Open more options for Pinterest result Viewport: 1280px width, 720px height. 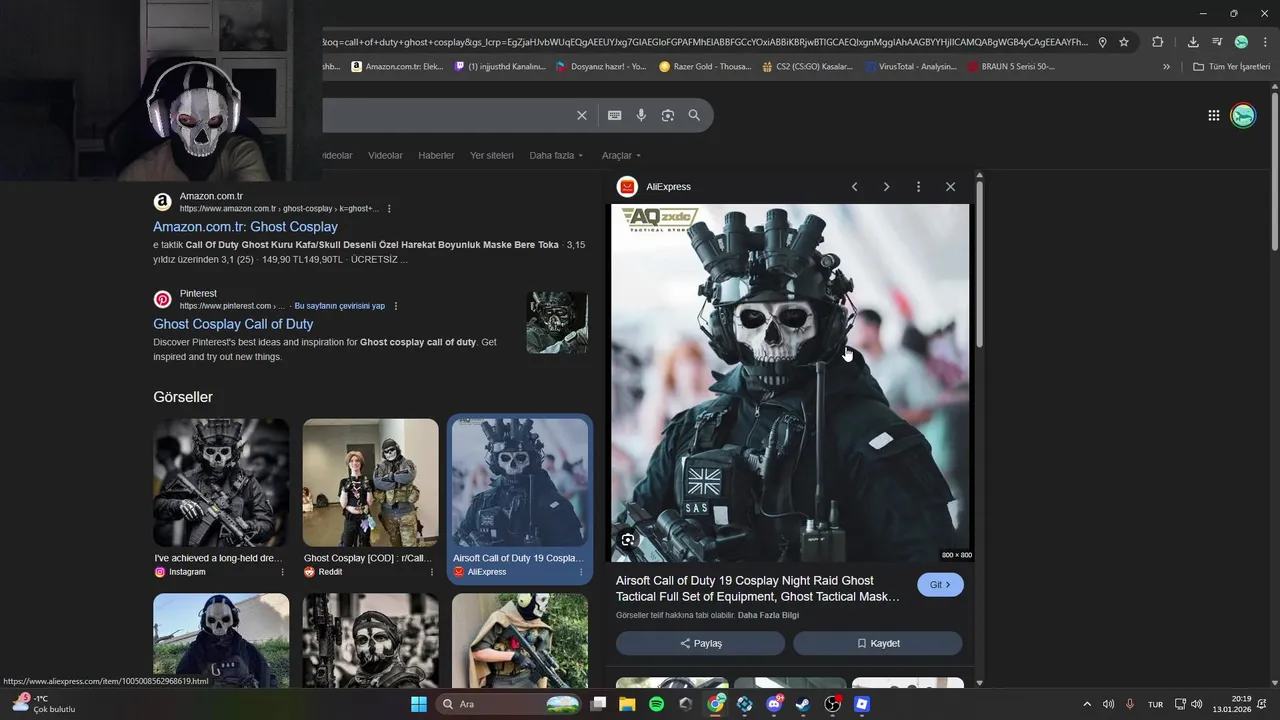(x=396, y=306)
